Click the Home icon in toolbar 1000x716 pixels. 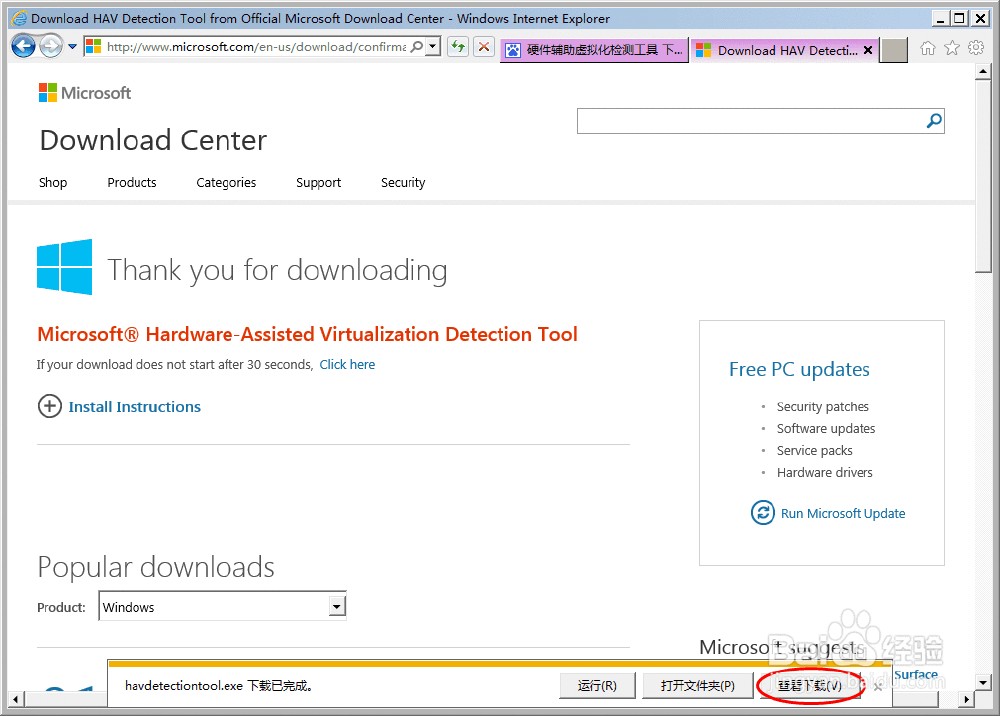[x=928, y=48]
